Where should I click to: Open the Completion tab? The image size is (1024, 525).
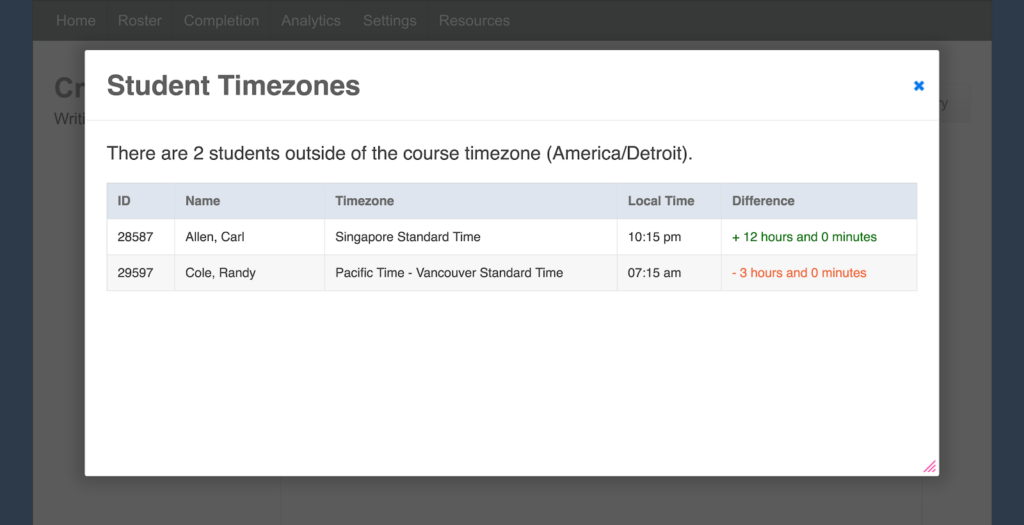point(221,20)
